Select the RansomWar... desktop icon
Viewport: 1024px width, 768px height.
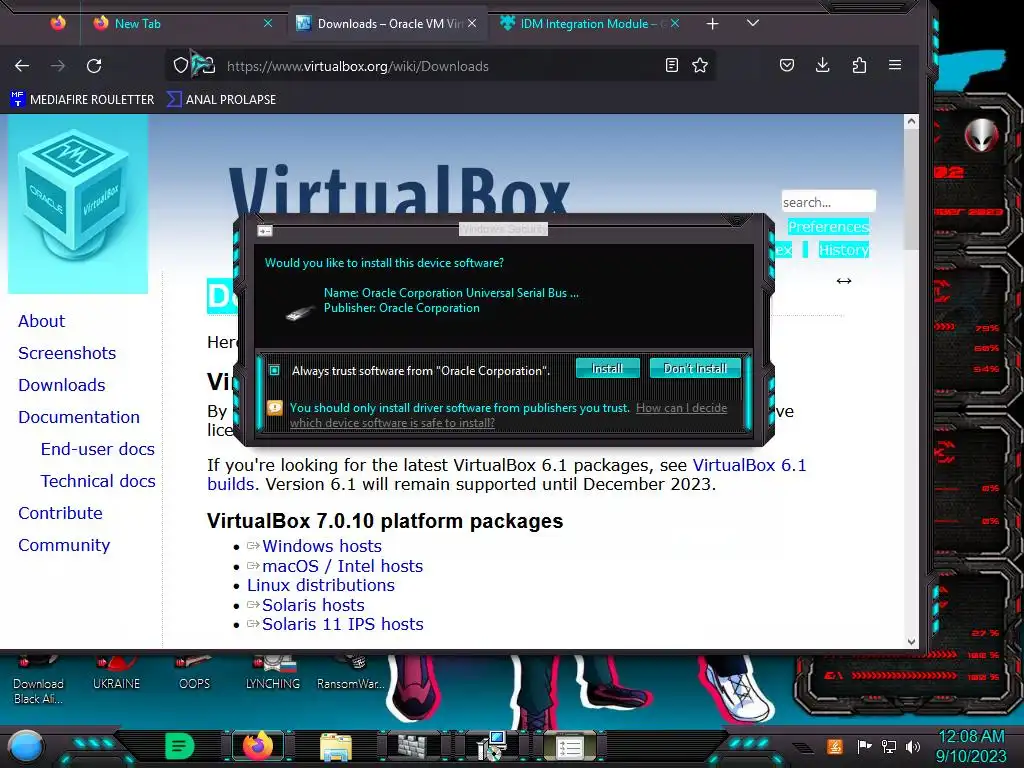click(x=351, y=673)
